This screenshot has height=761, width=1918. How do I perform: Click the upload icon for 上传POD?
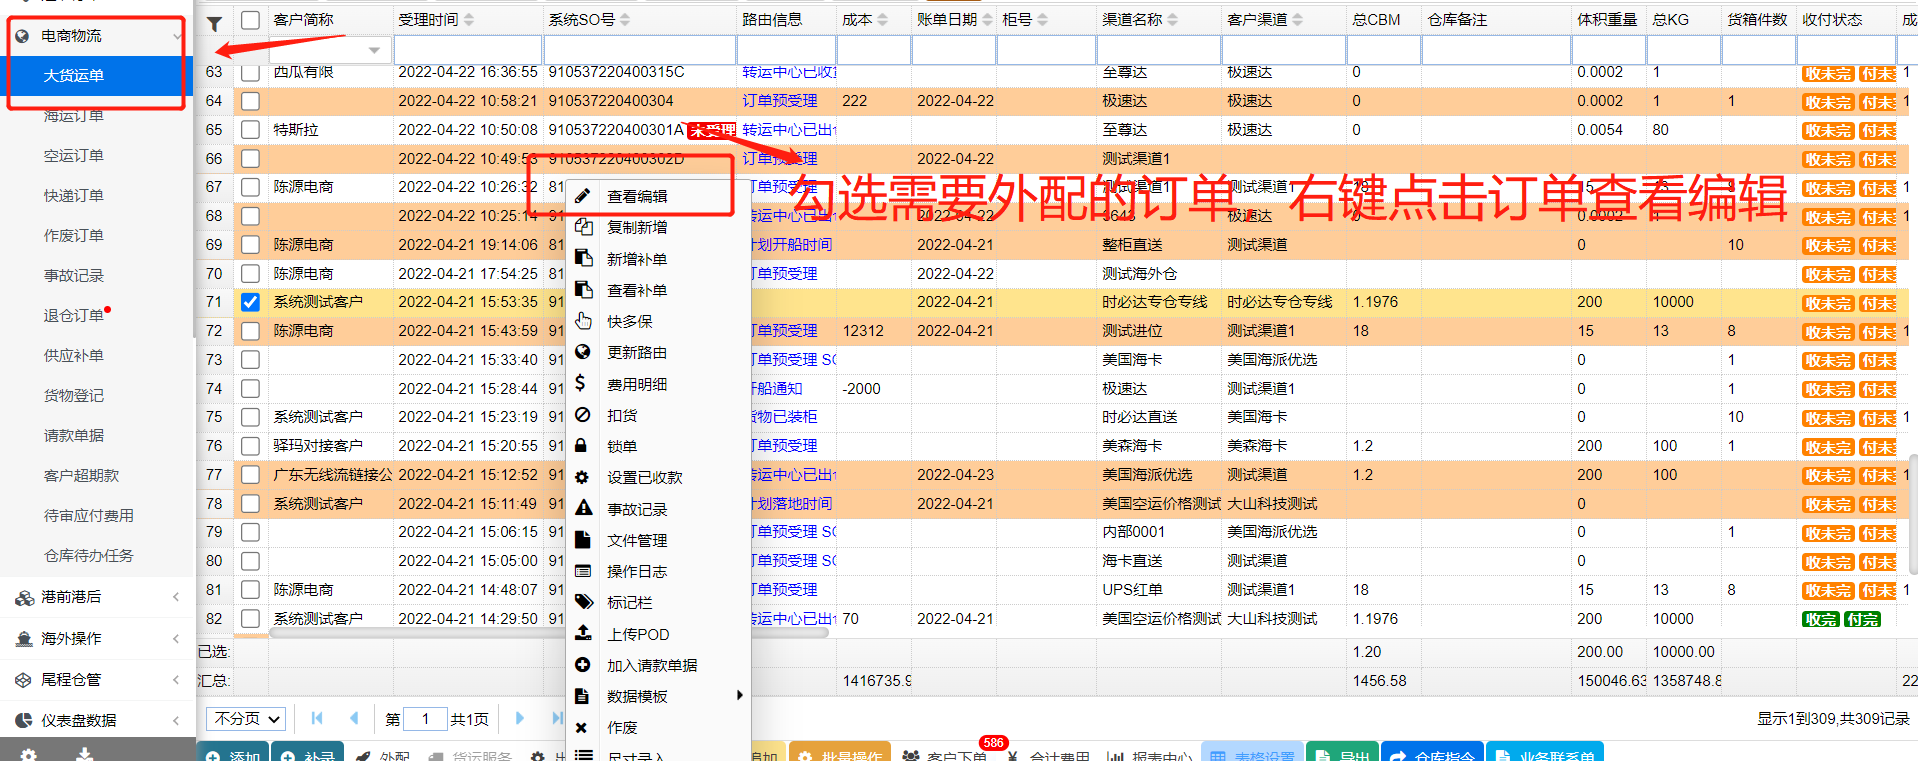tap(583, 633)
